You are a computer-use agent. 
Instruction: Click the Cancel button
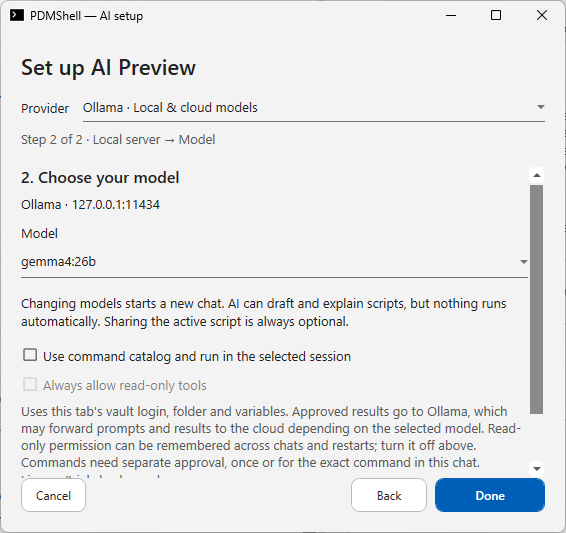pyautogui.click(x=53, y=495)
